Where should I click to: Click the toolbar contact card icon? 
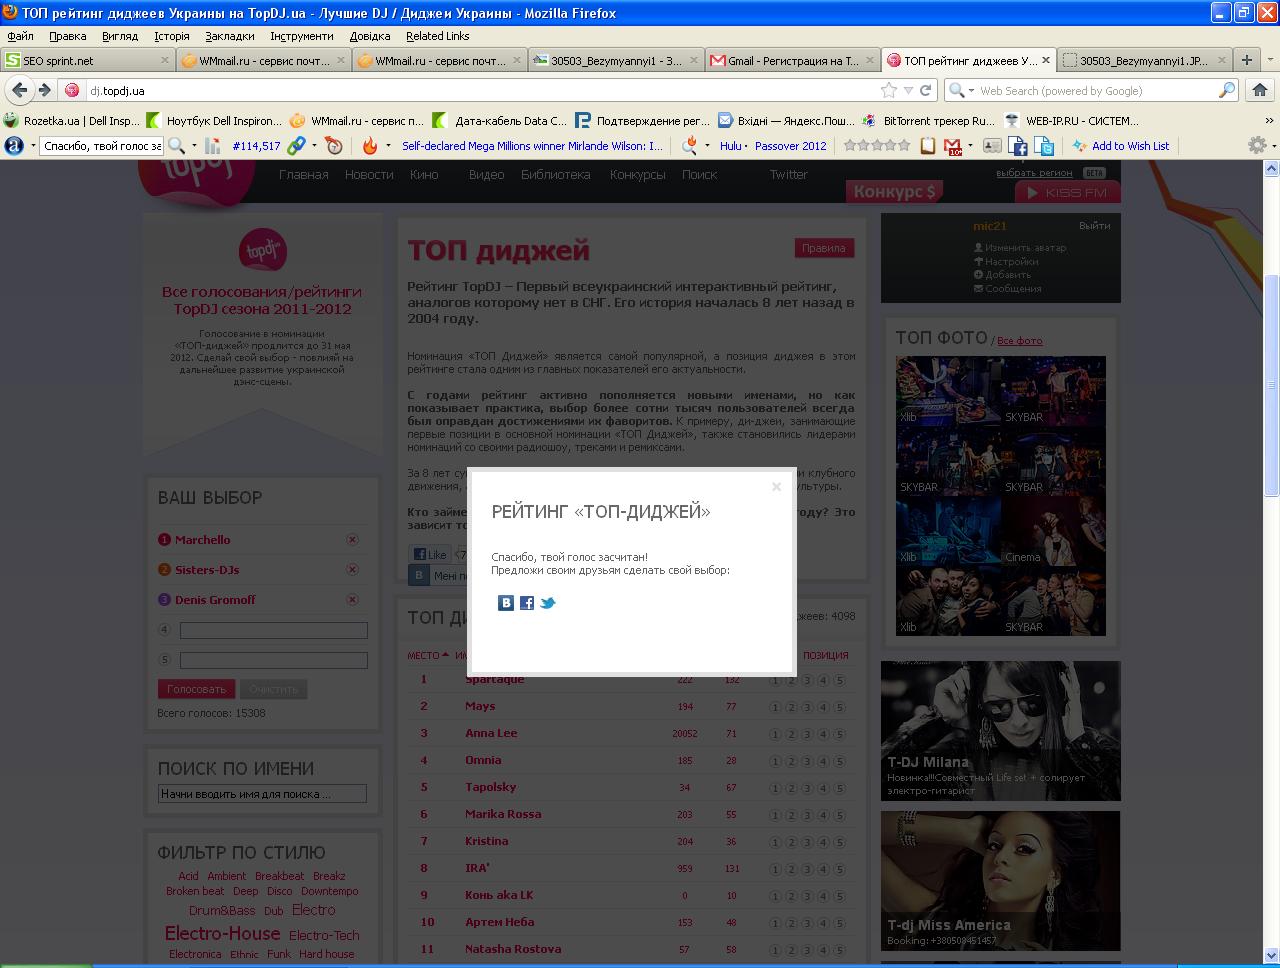pyautogui.click(x=992, y=146)
